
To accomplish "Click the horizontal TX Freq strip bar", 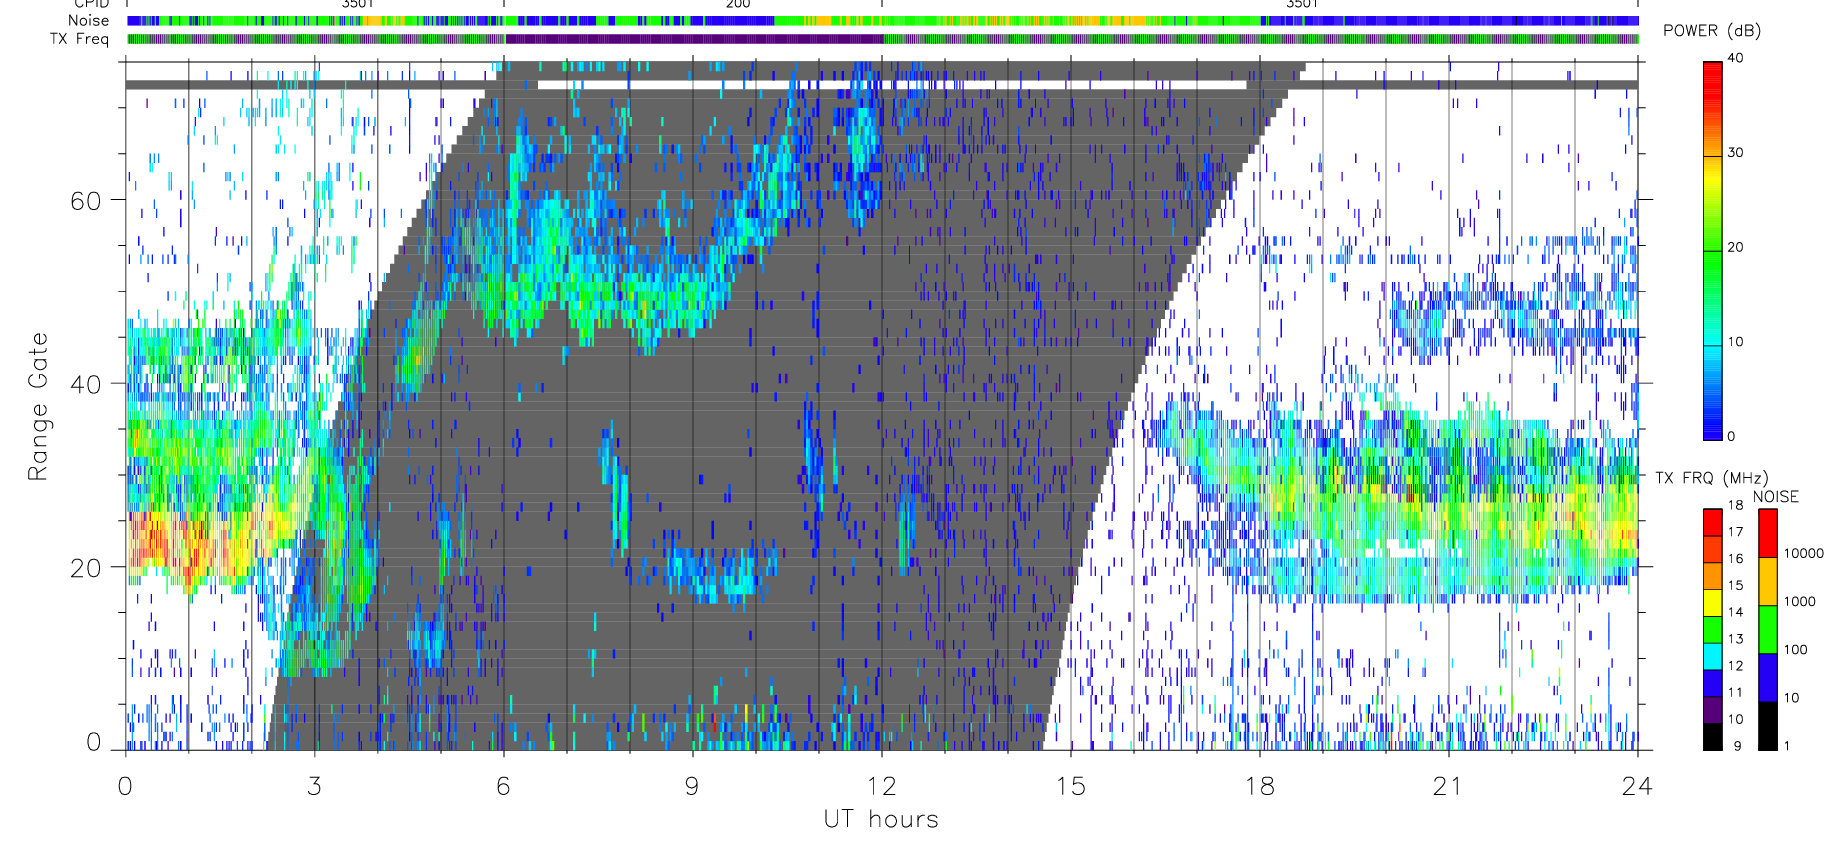I will pyautogui.click(x=883, y=39).
